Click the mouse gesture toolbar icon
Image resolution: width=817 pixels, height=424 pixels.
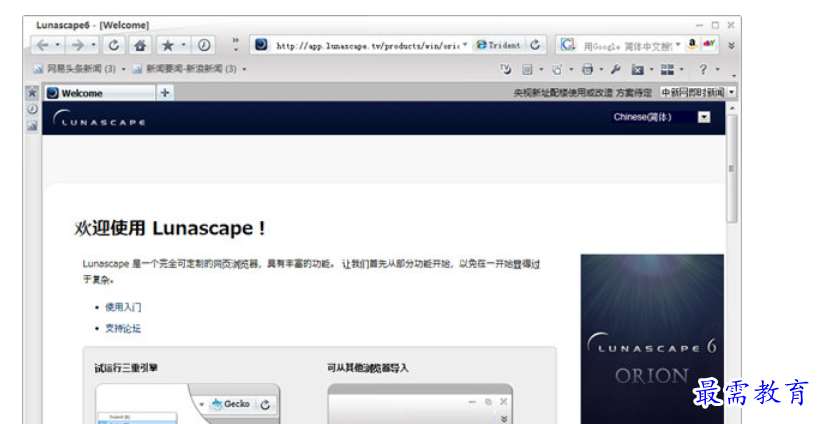coord(505,69)
